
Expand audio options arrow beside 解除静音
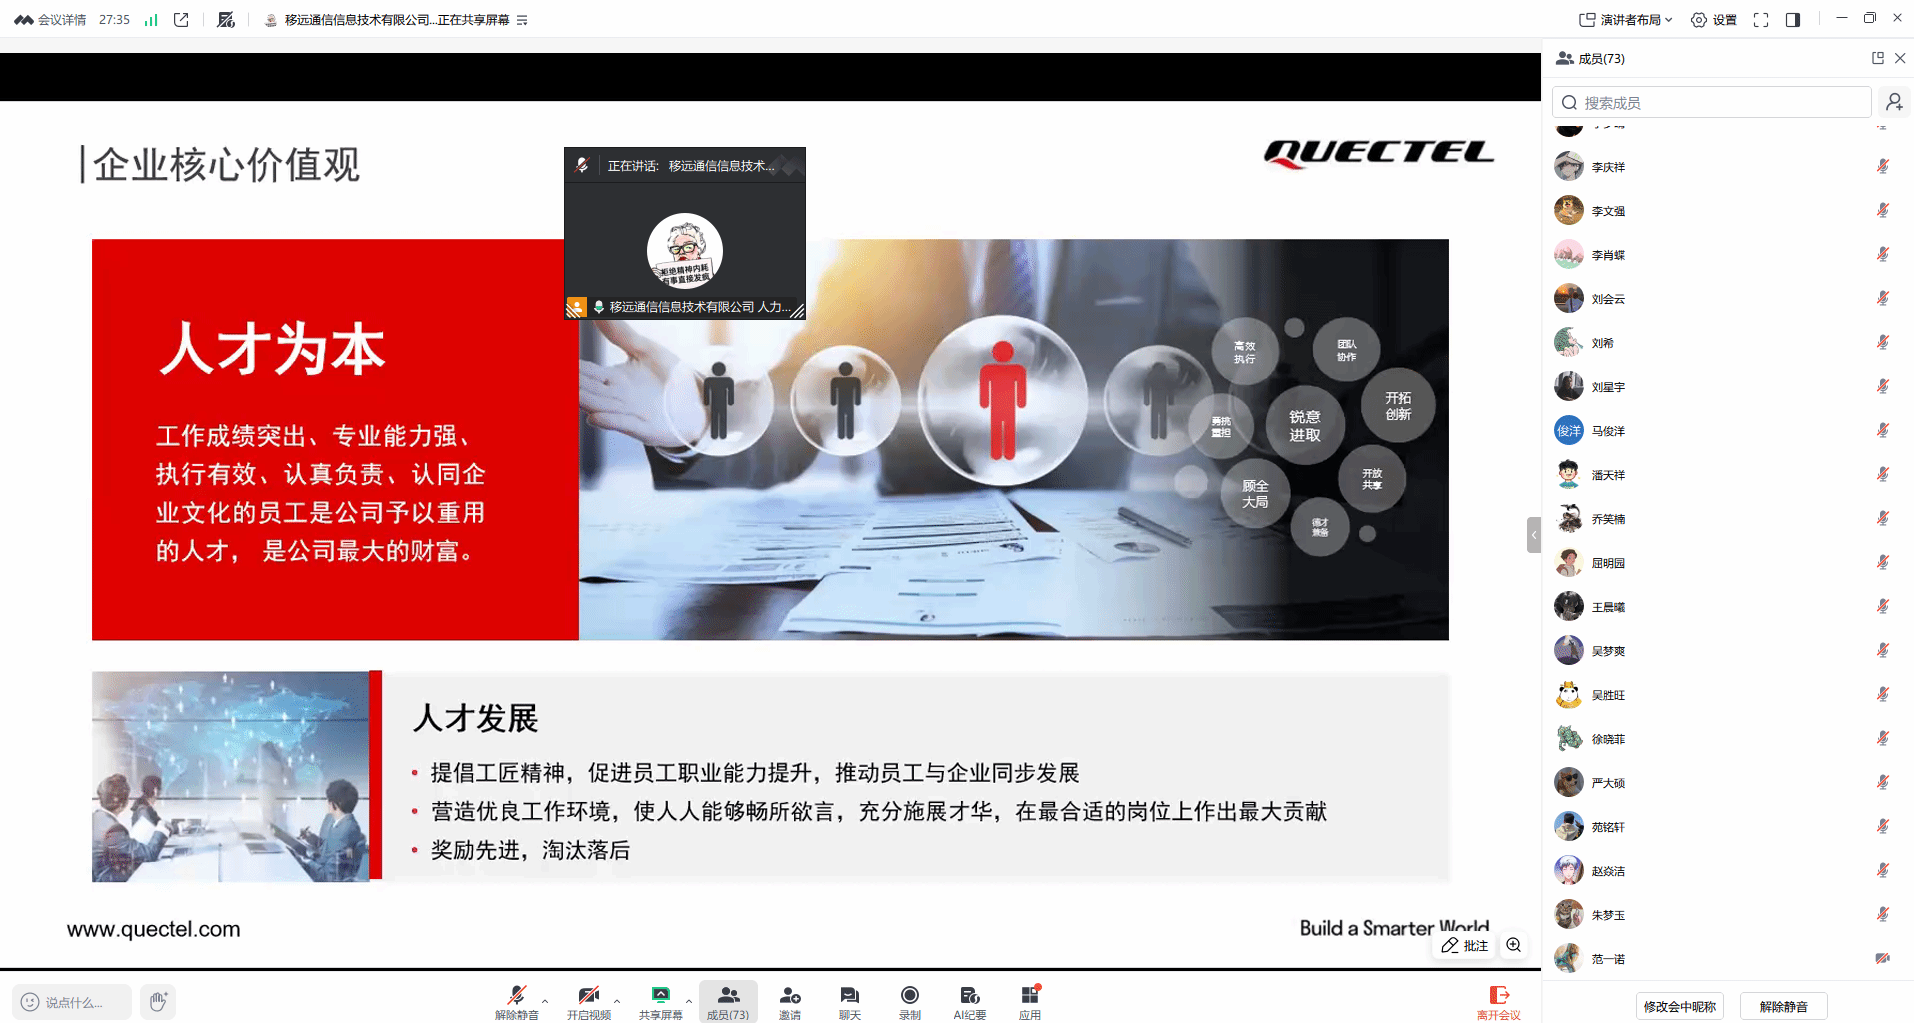(545, 1000)
